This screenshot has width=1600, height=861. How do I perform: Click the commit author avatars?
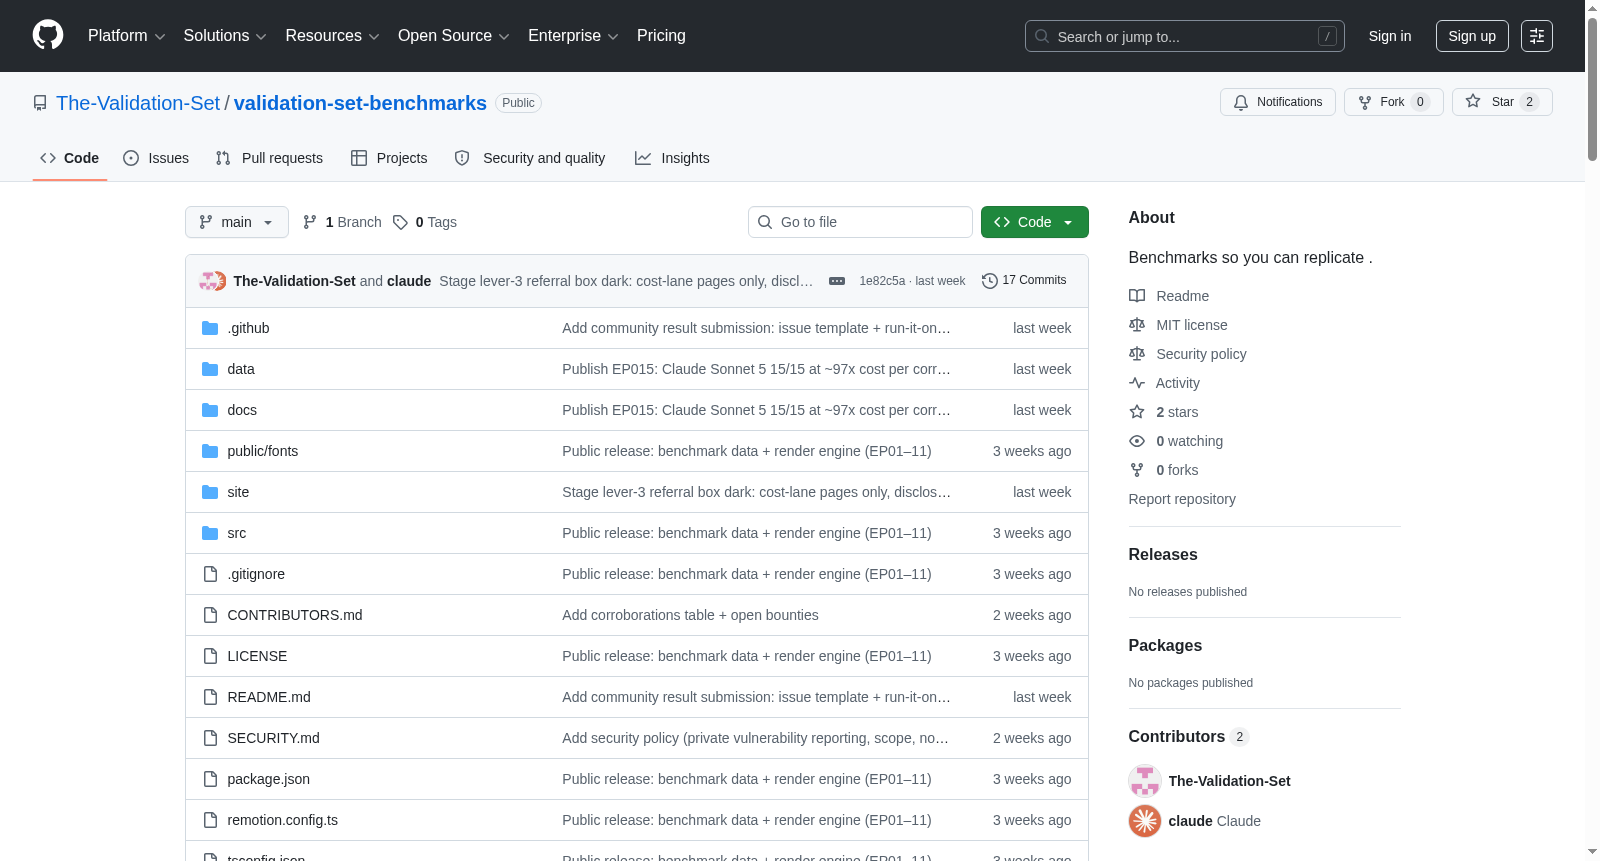click(212, 281)
